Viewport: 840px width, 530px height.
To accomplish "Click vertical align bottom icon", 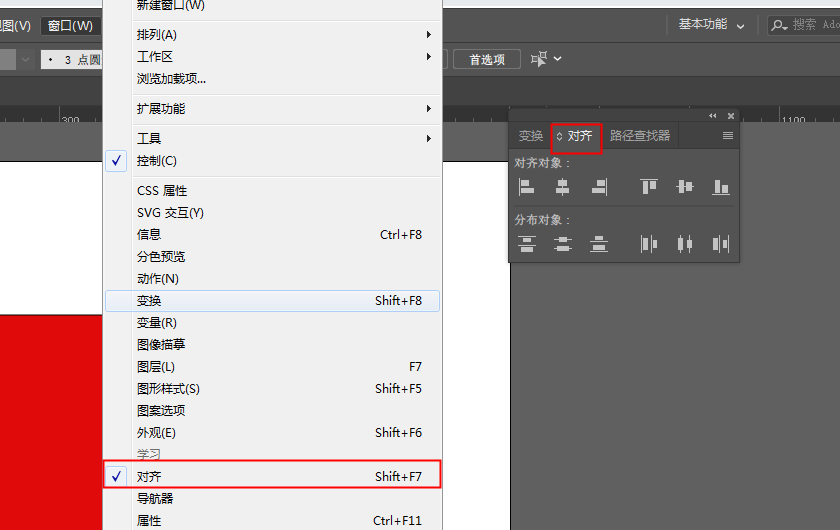I will (x=721, y=187).
